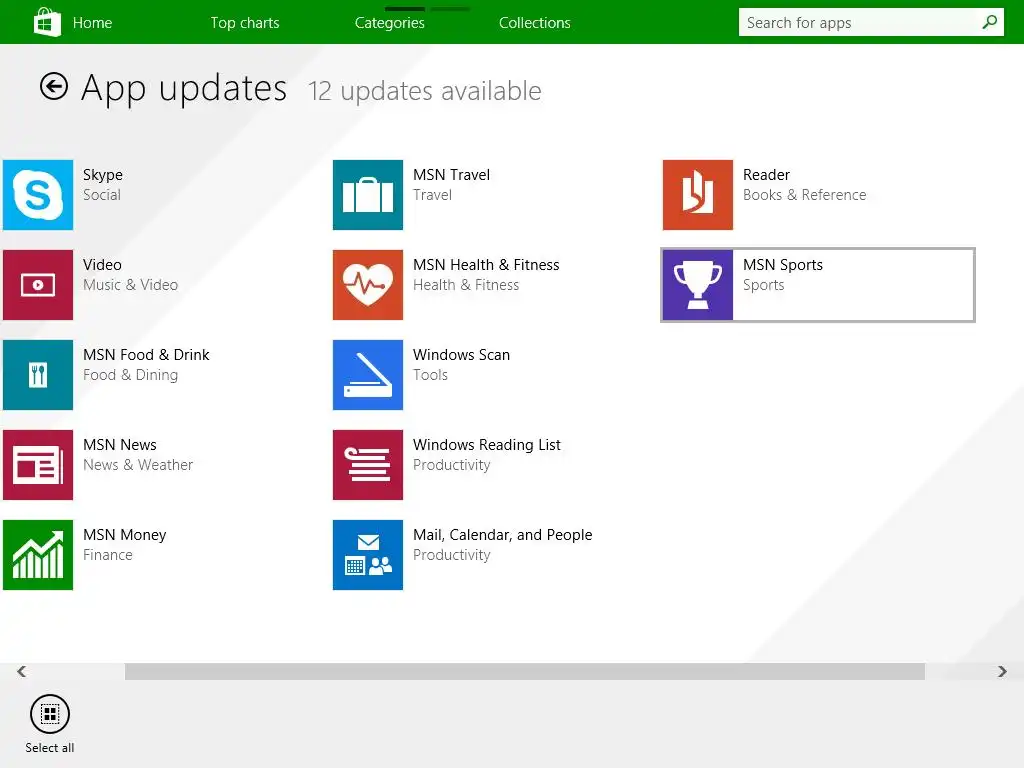Select the MSN Travel suitcase icon
This screenshot has width=1024, height=768.
click(x=368, y=195)
